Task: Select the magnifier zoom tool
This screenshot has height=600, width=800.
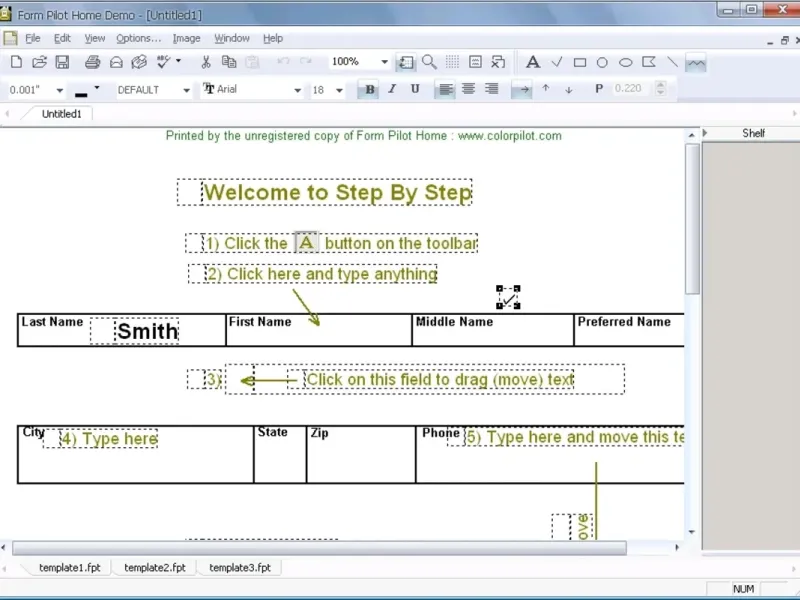Action: (x=429, y=62)
